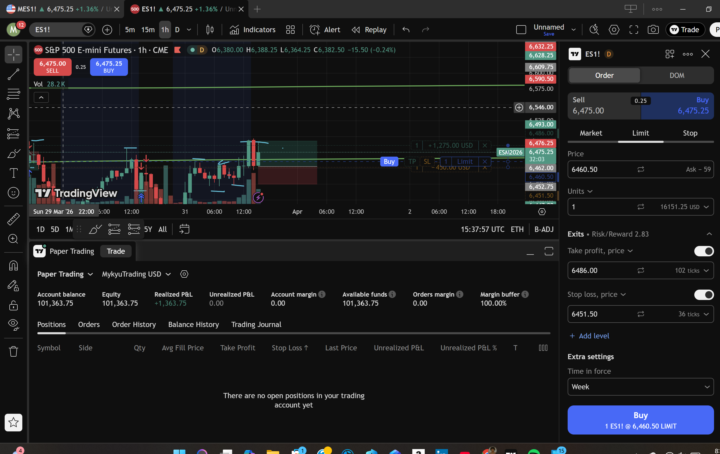
Task: Open the layout setup square icon
Action: [521, 30]
